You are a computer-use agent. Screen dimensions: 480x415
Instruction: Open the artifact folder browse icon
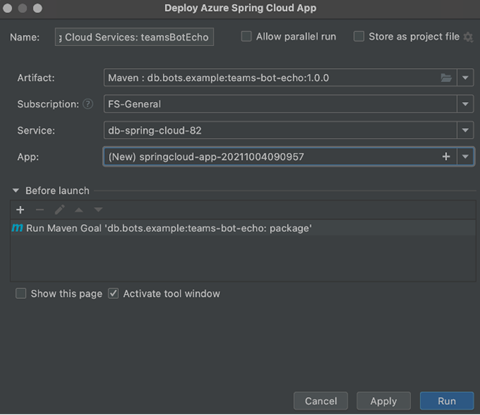pyautogui.click(x=446, y=78)
